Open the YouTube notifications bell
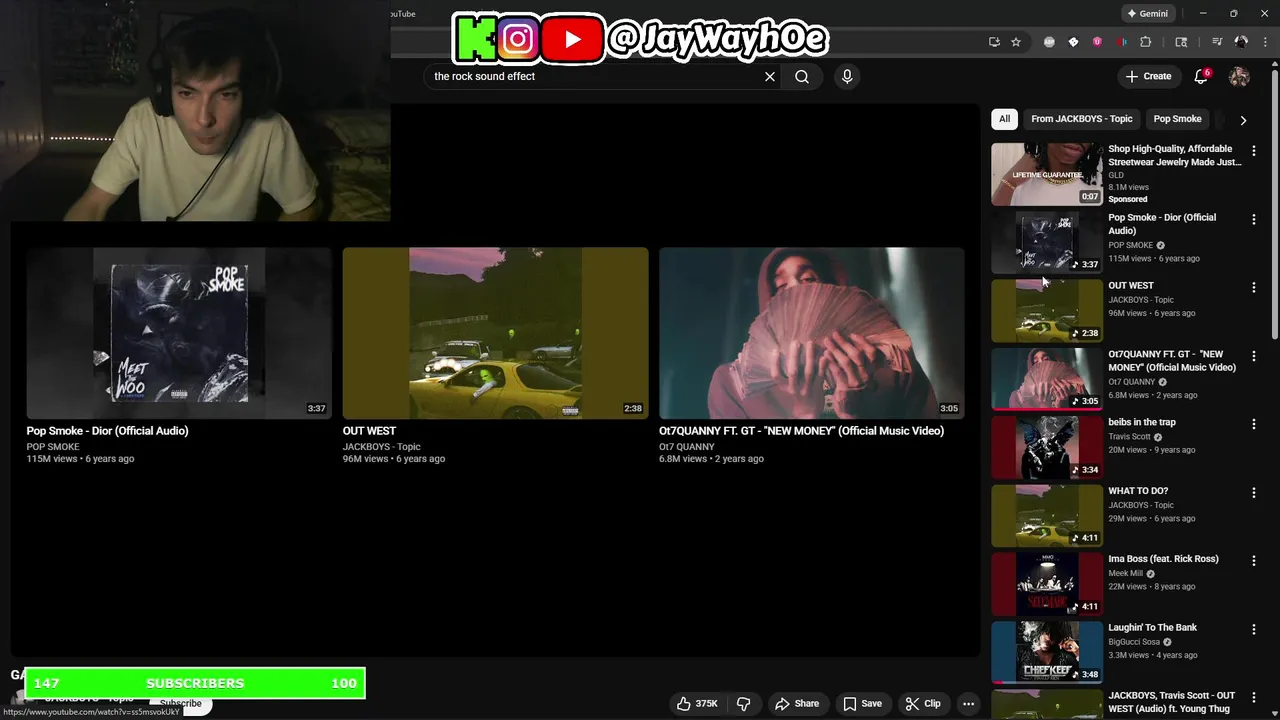The image size is (1280, 720). point(1202,76)
